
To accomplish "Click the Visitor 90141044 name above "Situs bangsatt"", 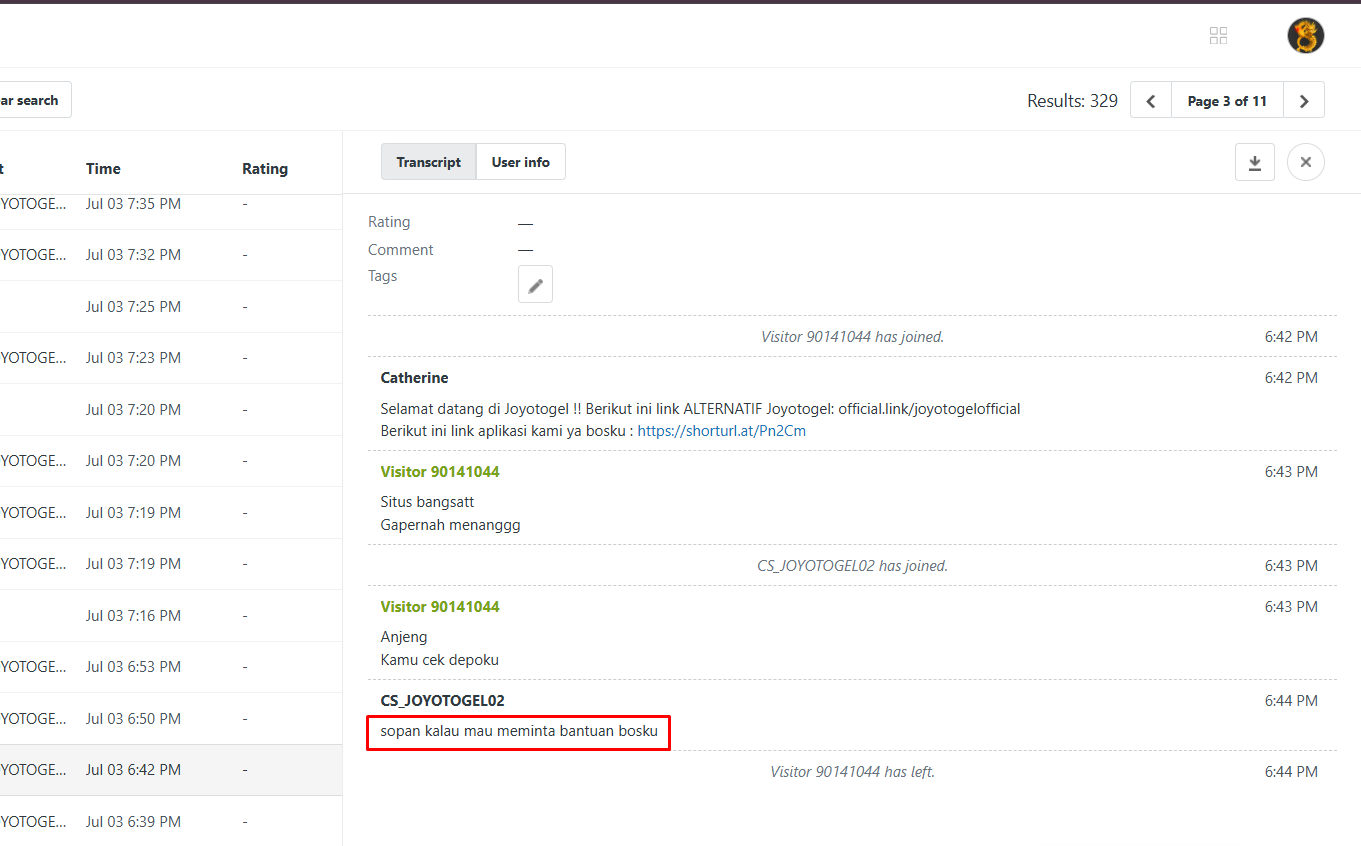I will coord(440,472).
